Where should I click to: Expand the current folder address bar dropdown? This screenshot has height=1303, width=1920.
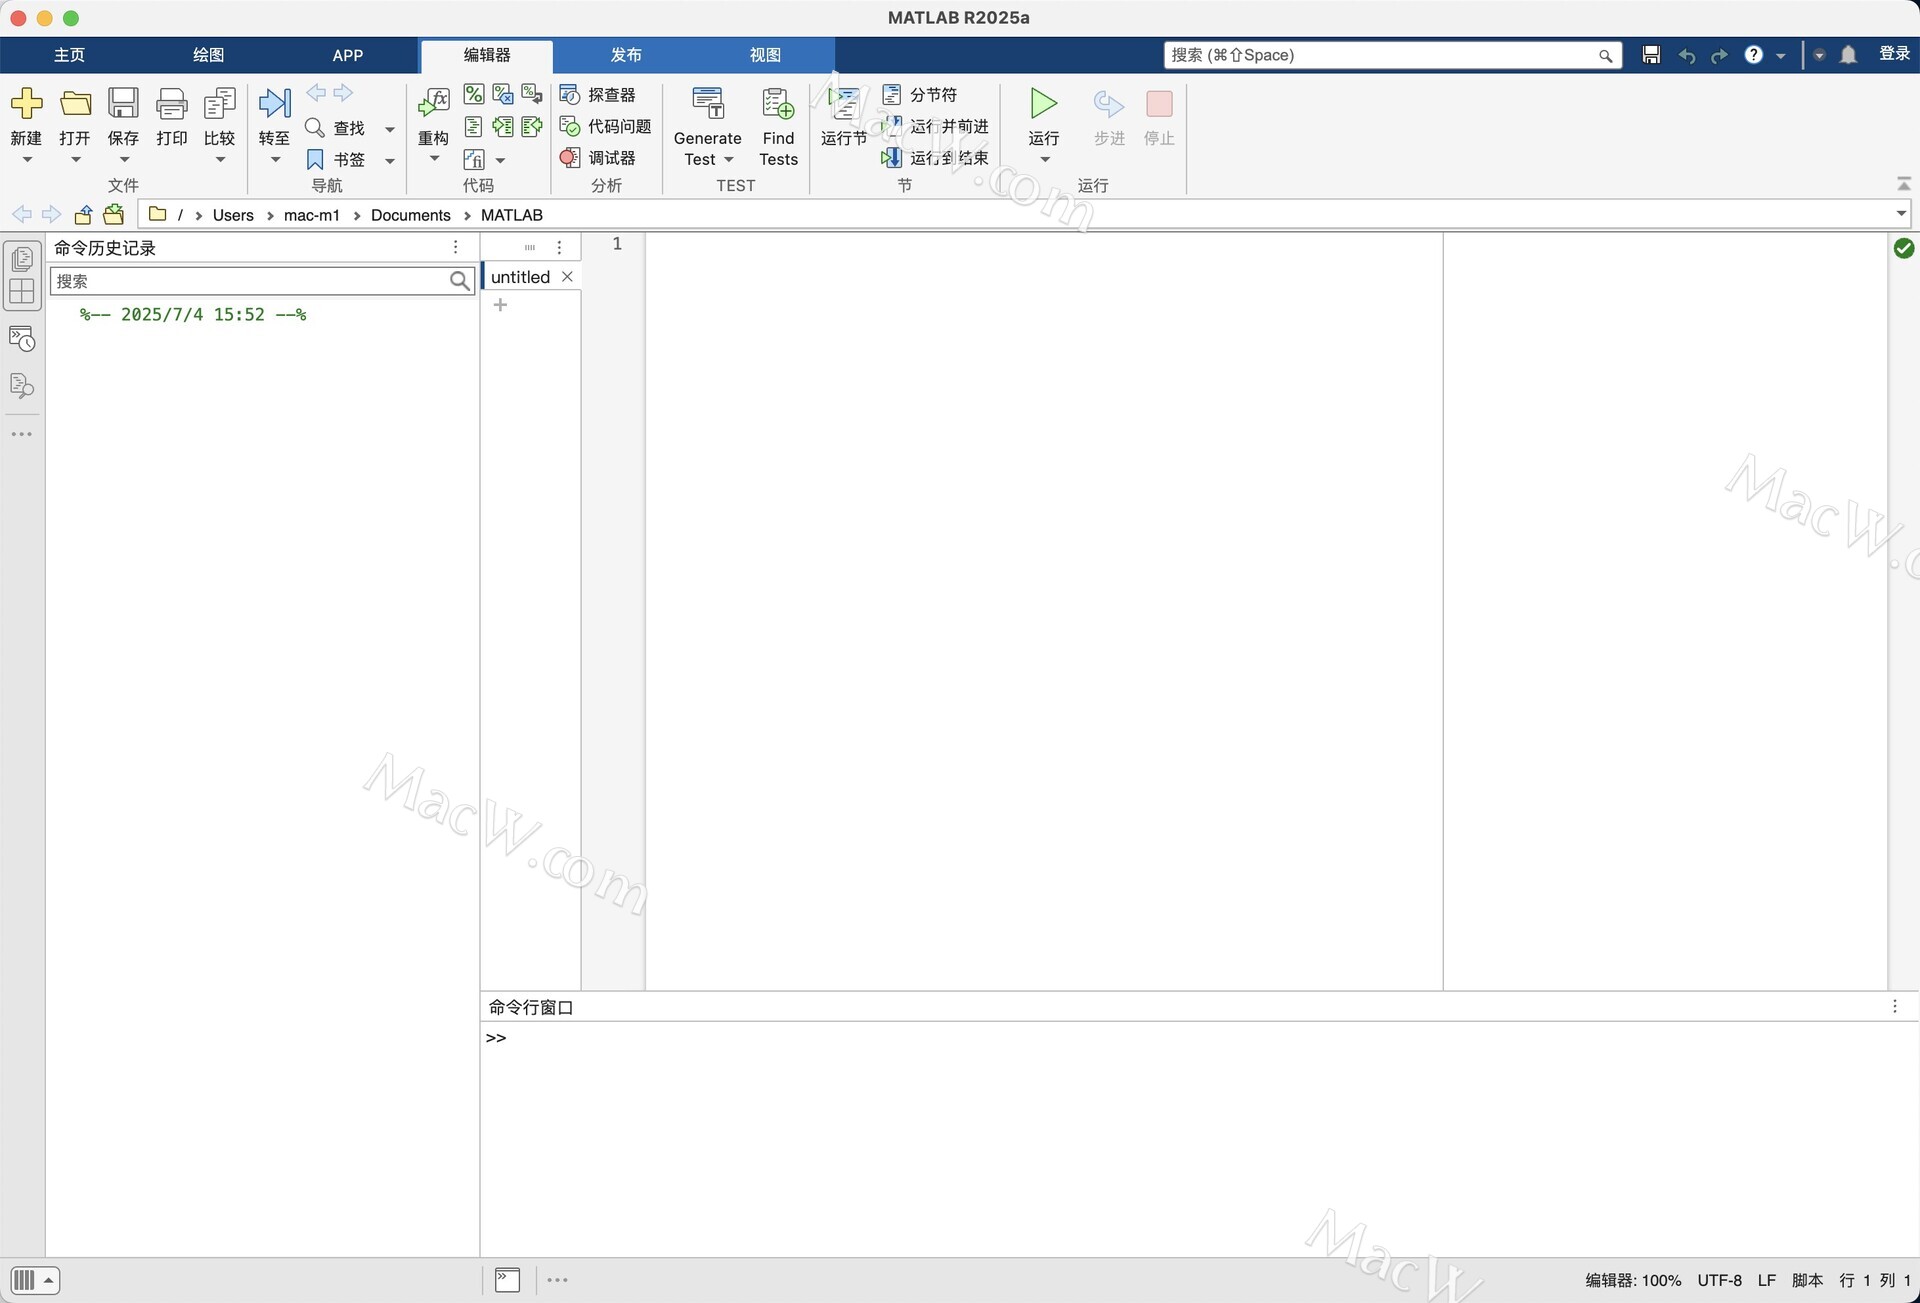pos(1901,214)
